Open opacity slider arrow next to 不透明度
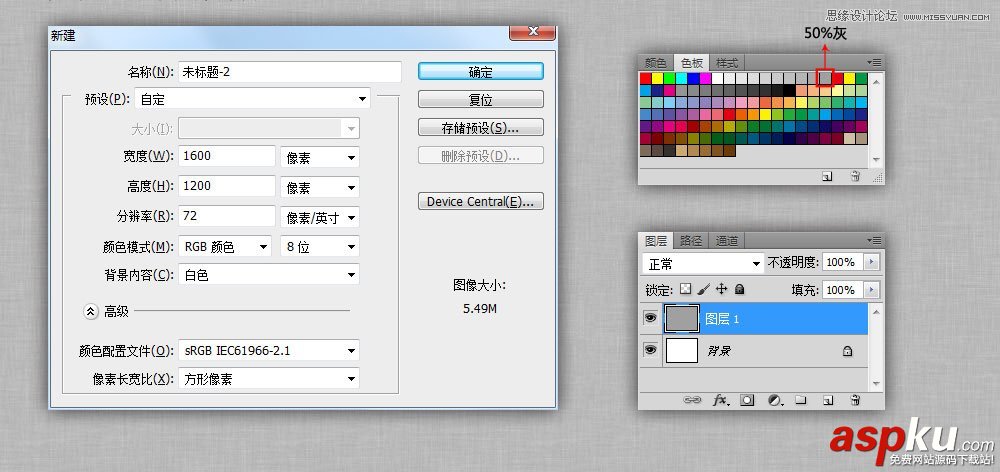The width and height of the screenshot is (1000, 472). pyautogui.click(x=871, y=262)
